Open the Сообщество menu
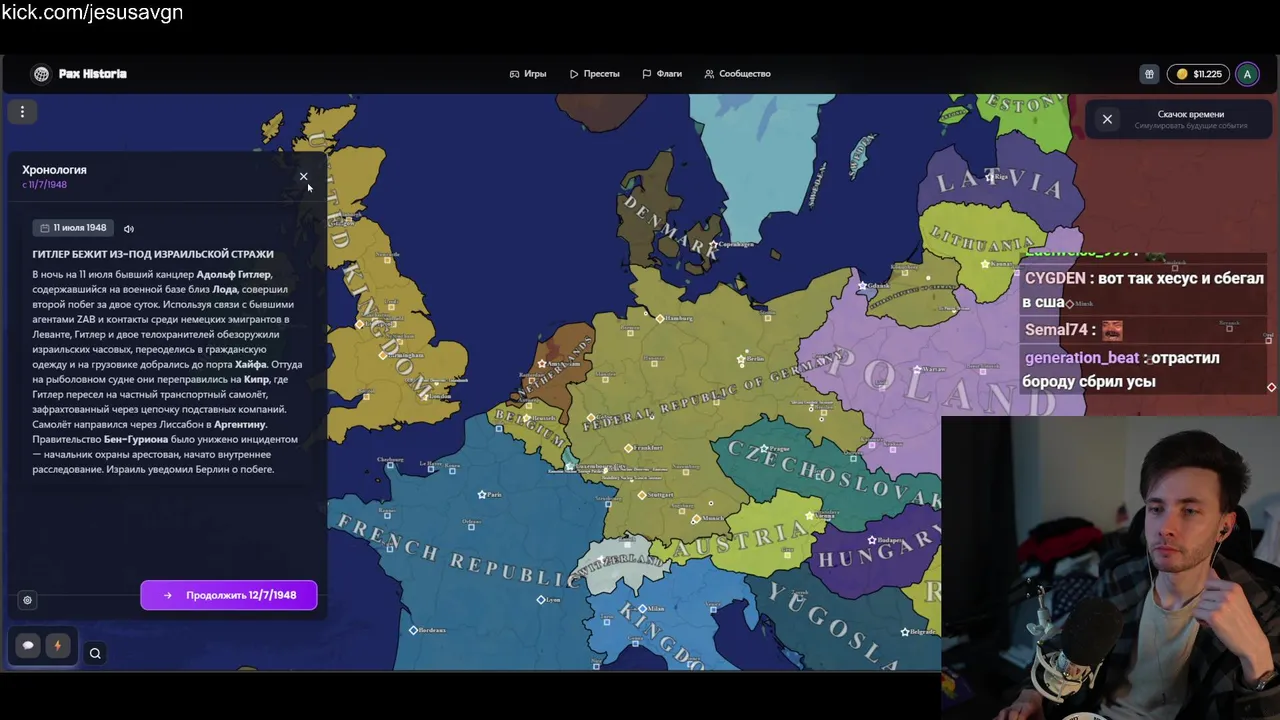 tap(737, 74)
